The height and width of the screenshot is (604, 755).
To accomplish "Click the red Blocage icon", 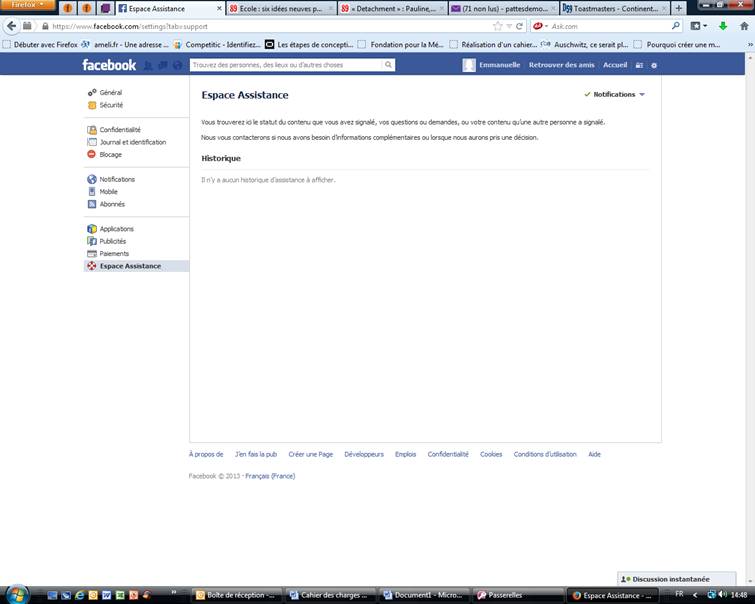I will pyautogui.click(x=91, y=154).
